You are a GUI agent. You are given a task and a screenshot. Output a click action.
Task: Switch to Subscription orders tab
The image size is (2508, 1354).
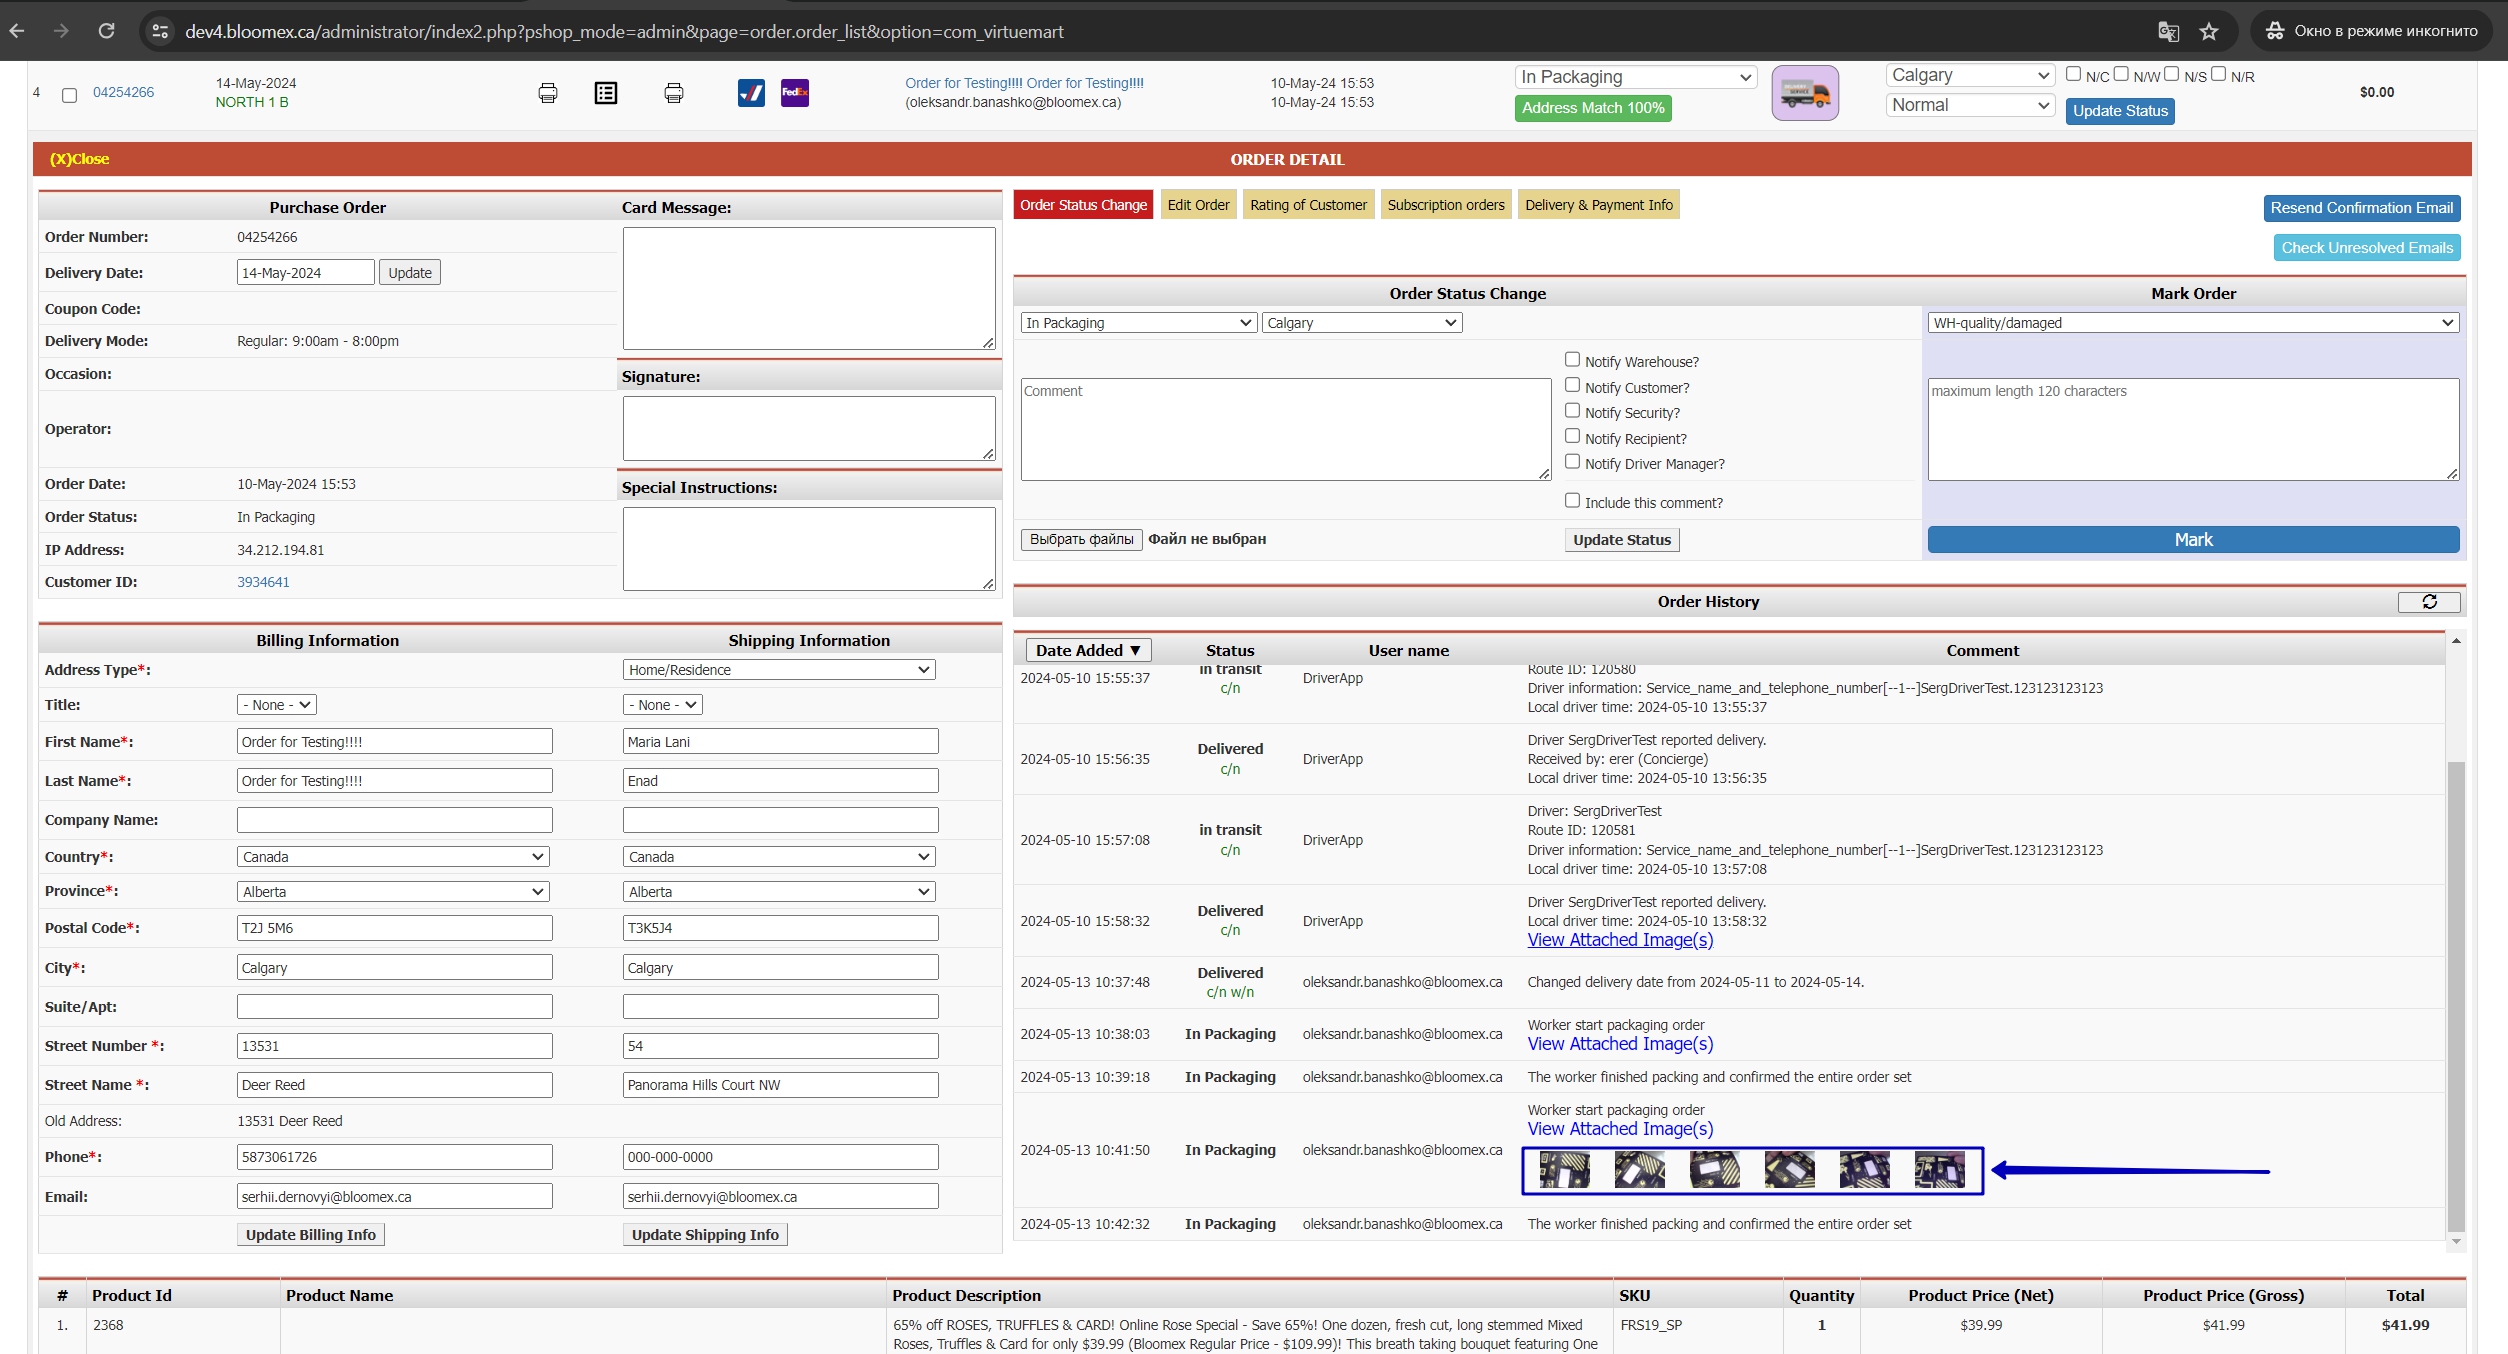tap(1446, 205)
